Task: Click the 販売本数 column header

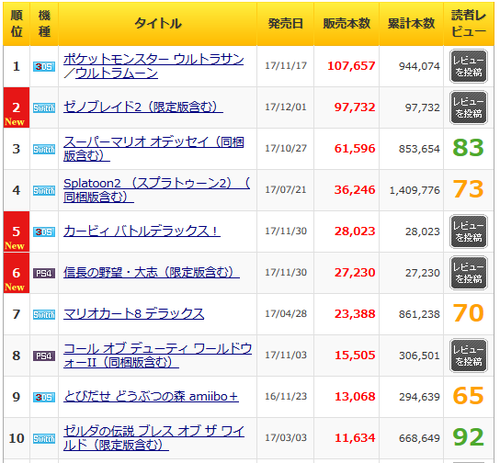Action: pos(347,24)
